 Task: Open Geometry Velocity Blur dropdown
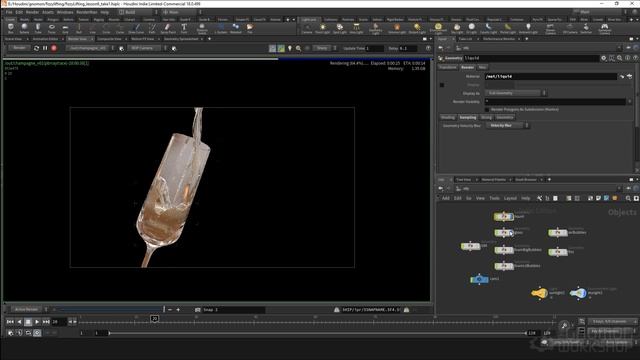tap(507, 126)
